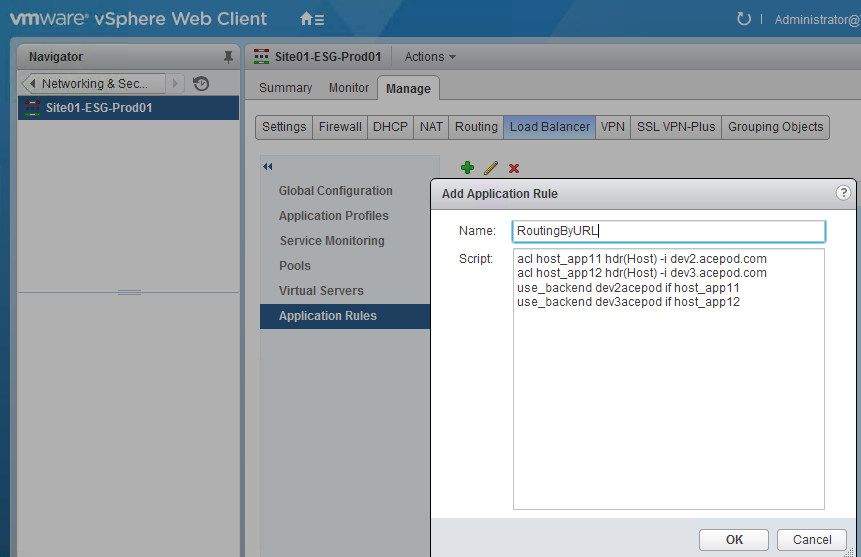Open the Routing sub-tab
This screenshot has width=861, height=557.
[476, 127]
